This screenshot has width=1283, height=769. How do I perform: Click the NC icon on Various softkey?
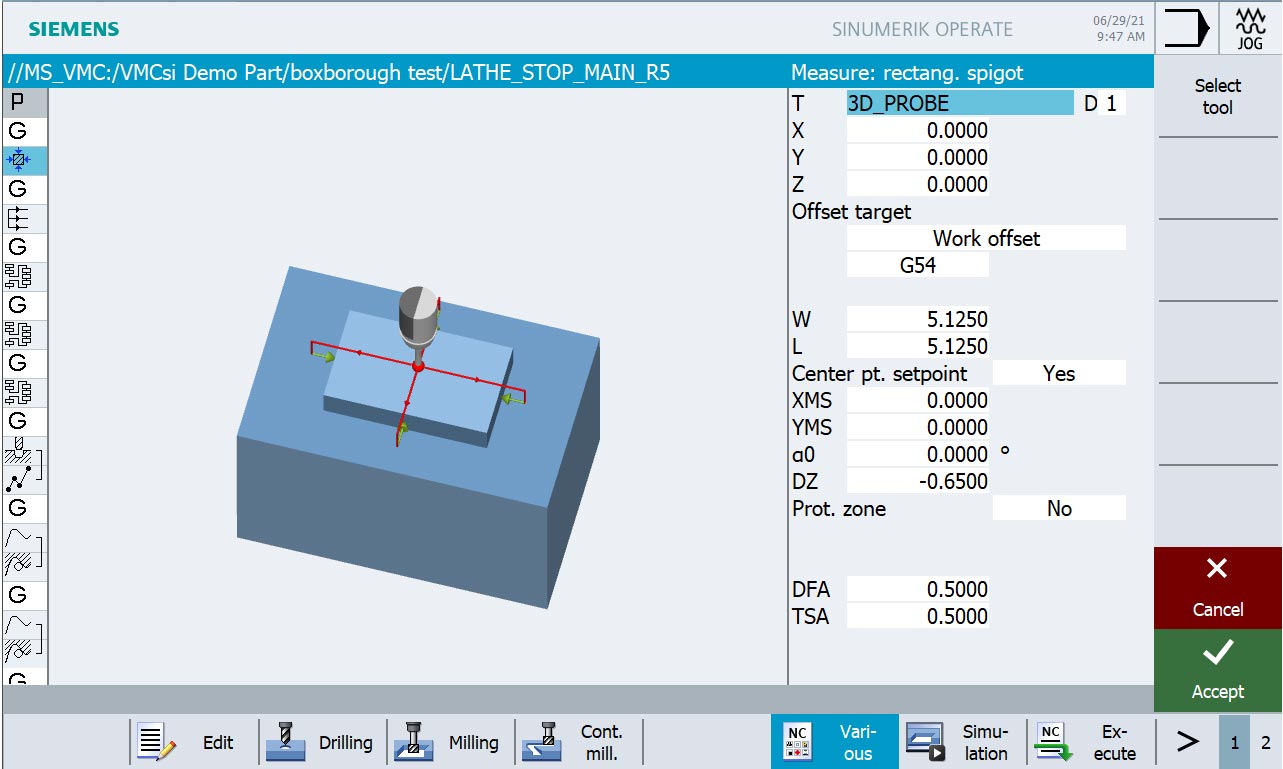point(797,742)
